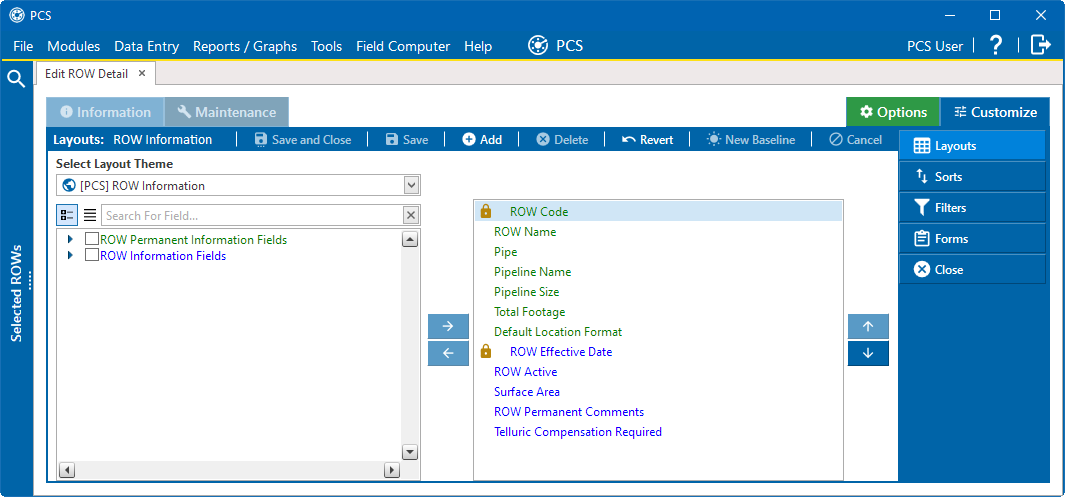The width and height of the screenshot is (1065, 497).
Task: Click lock icon beside ROW Effective Date
Action: point(486,351)
